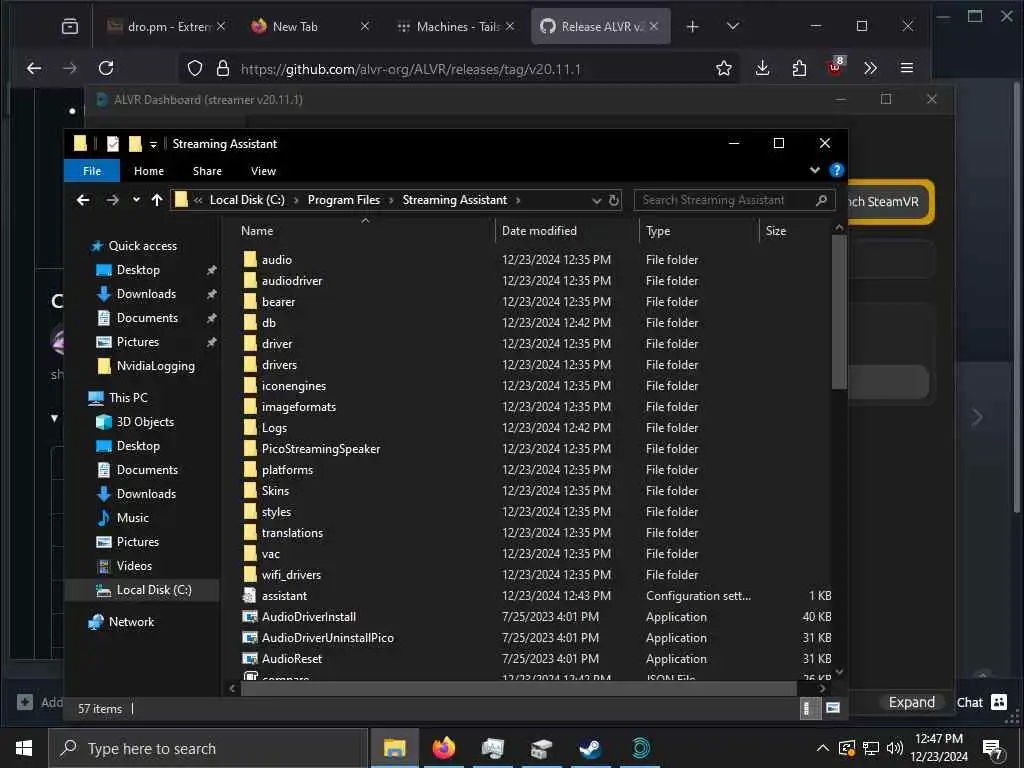
Task: Show more Firefox toolbar tools chevron
Action: click(x=871, y=68)
